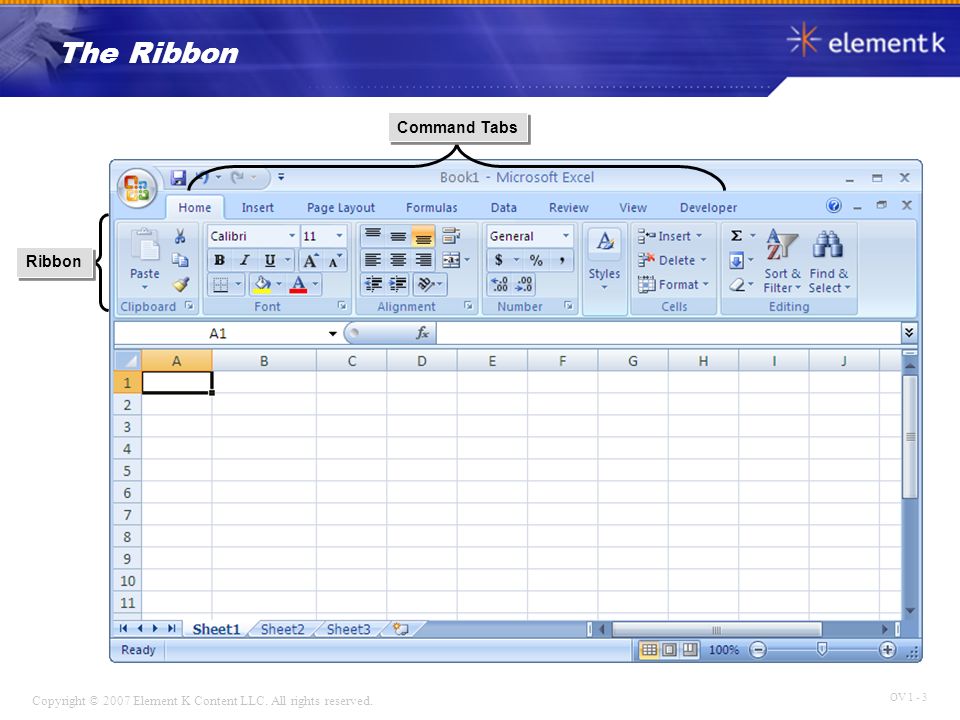This screenshot has height=720, width=960.
Task: Apply Accounting dollar number format
Action: tap(499, 260)
